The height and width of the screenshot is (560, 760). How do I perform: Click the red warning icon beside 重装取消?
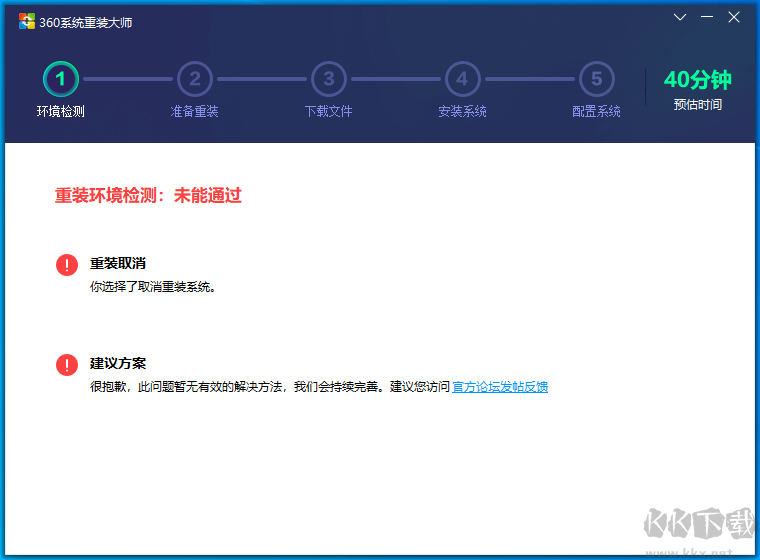67,265
